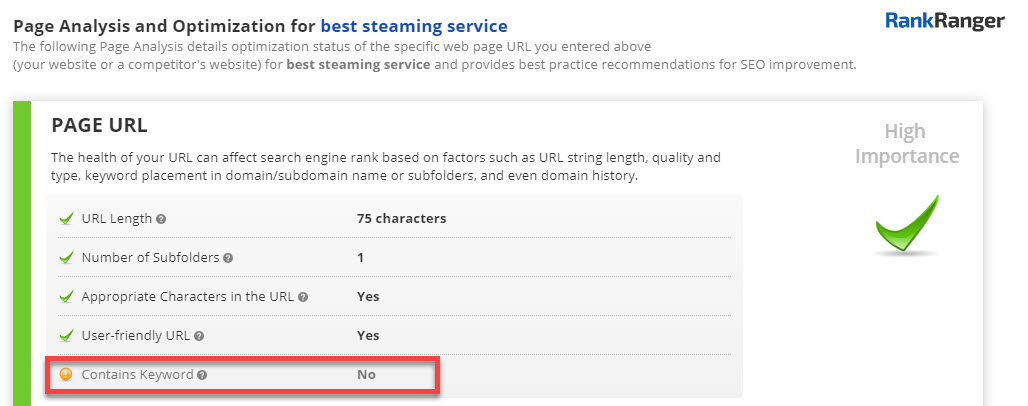Select the "75 characters" URL length value
This screenshot has height=406, width=1028.
pyautogui.click(x=401, y=218)
